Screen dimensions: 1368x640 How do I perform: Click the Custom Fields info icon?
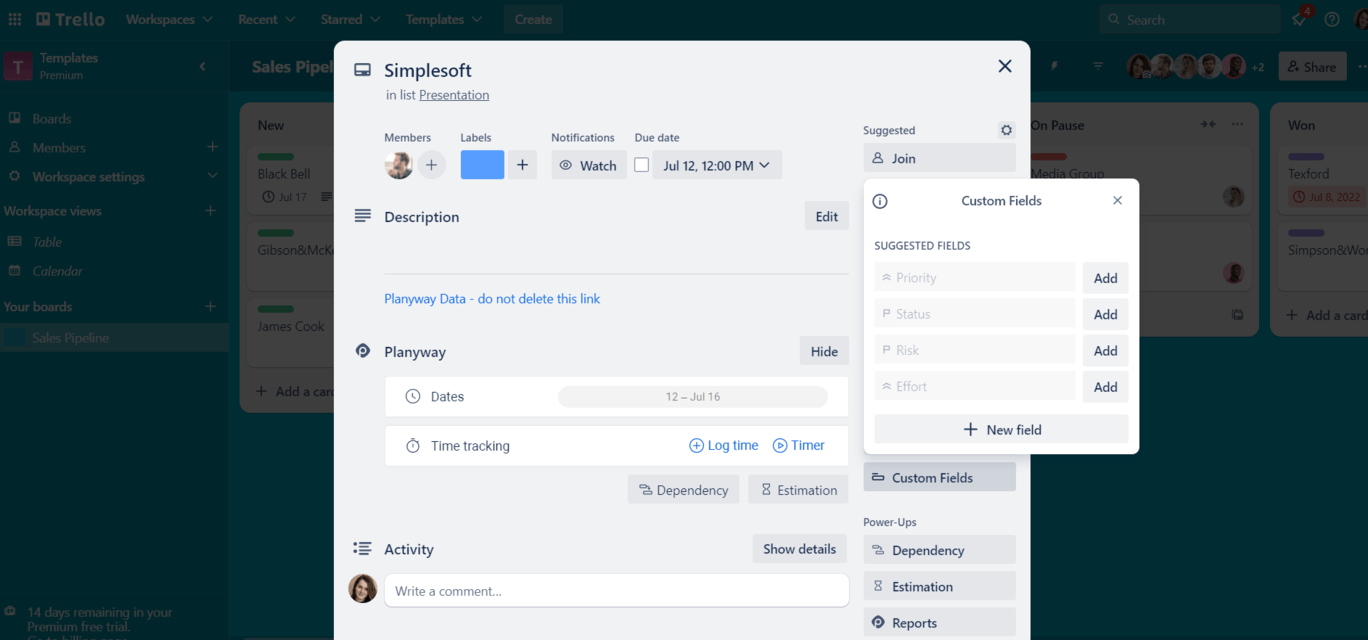(880, 201)
